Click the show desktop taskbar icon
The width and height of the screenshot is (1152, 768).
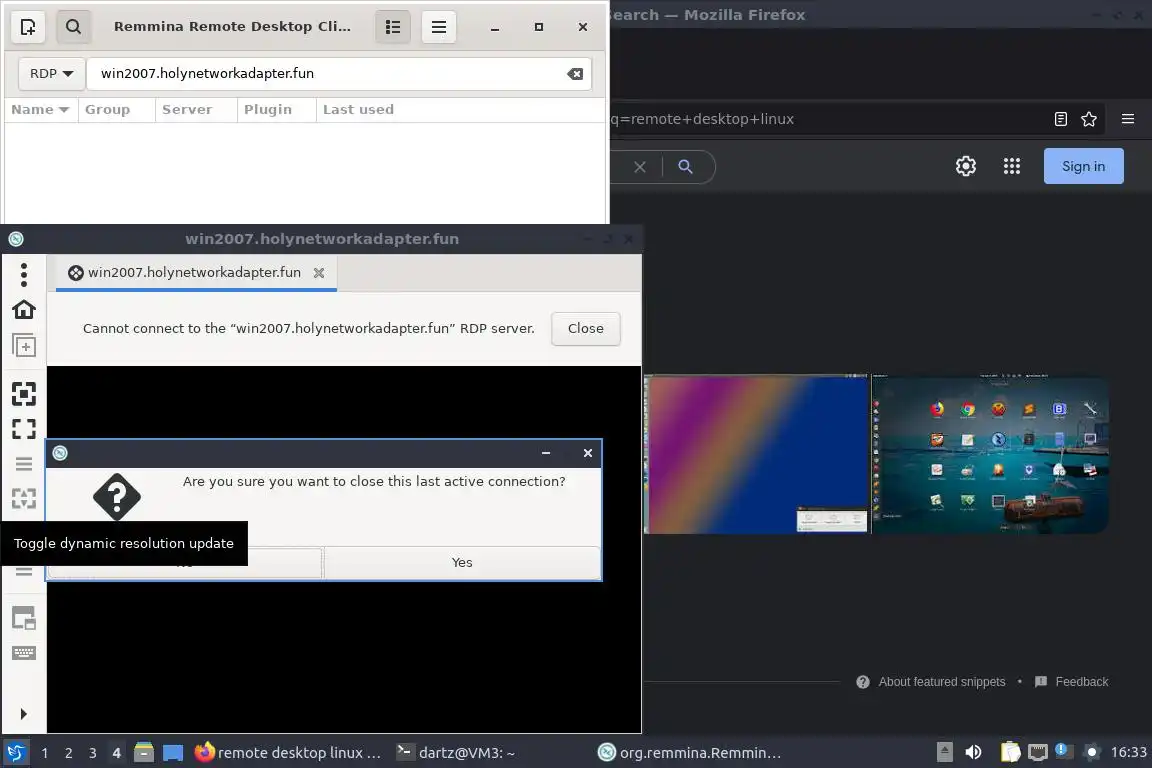click(x=173, y=753)
